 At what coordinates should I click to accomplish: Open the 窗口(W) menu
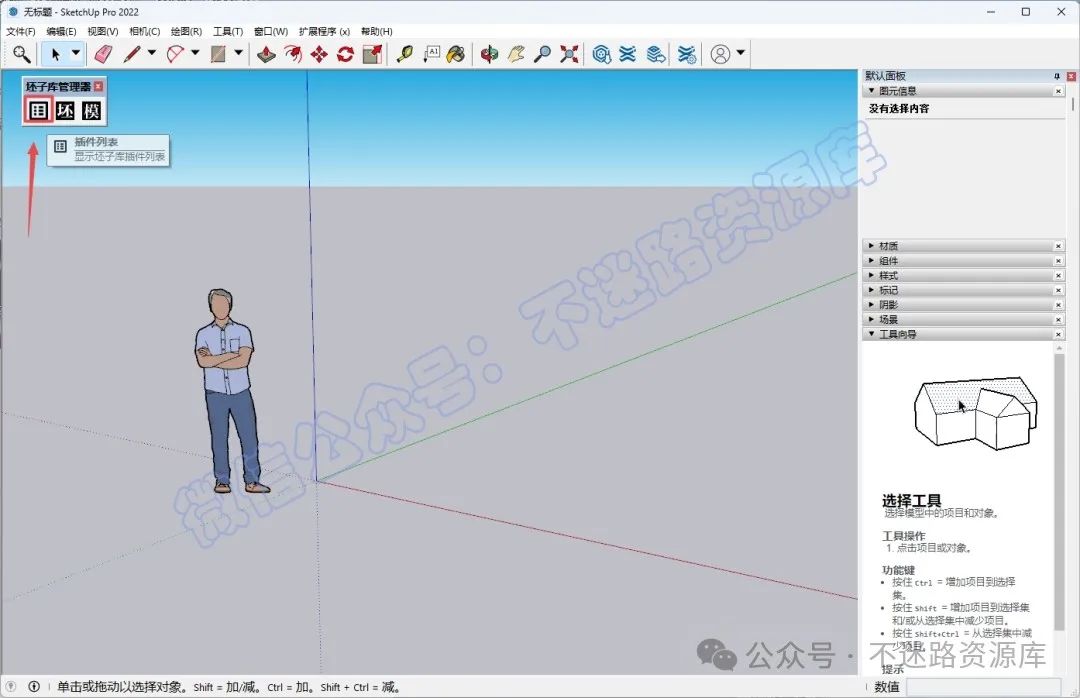(x=271, y=31)
